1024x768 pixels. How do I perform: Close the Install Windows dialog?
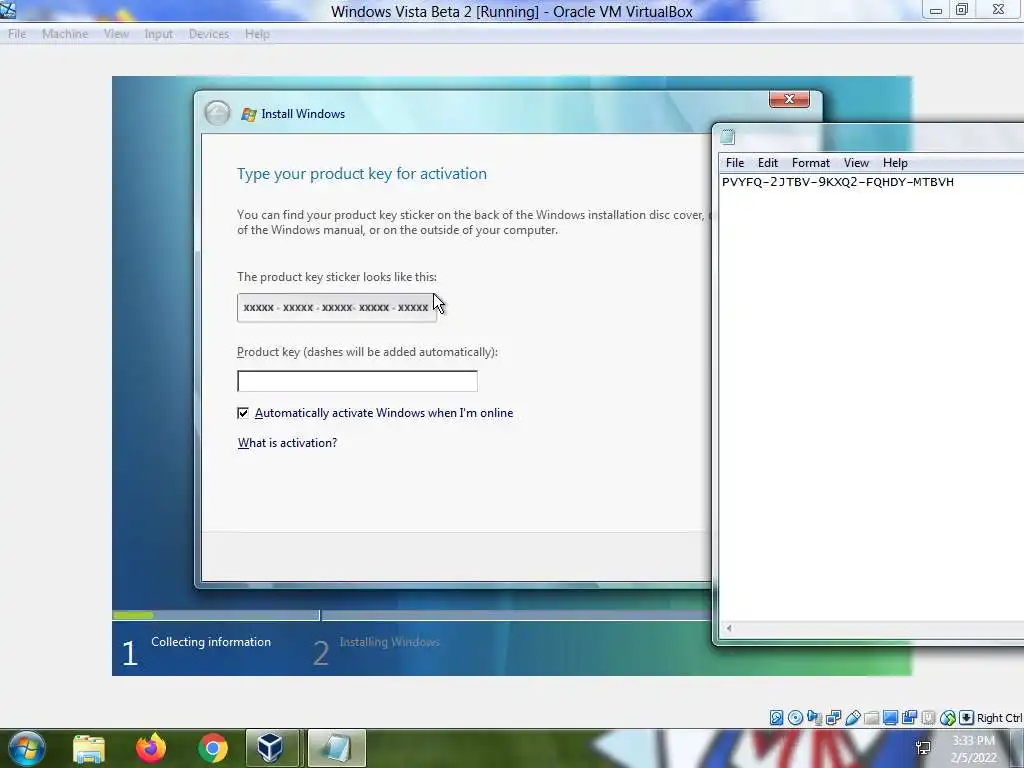click(789, 99)
